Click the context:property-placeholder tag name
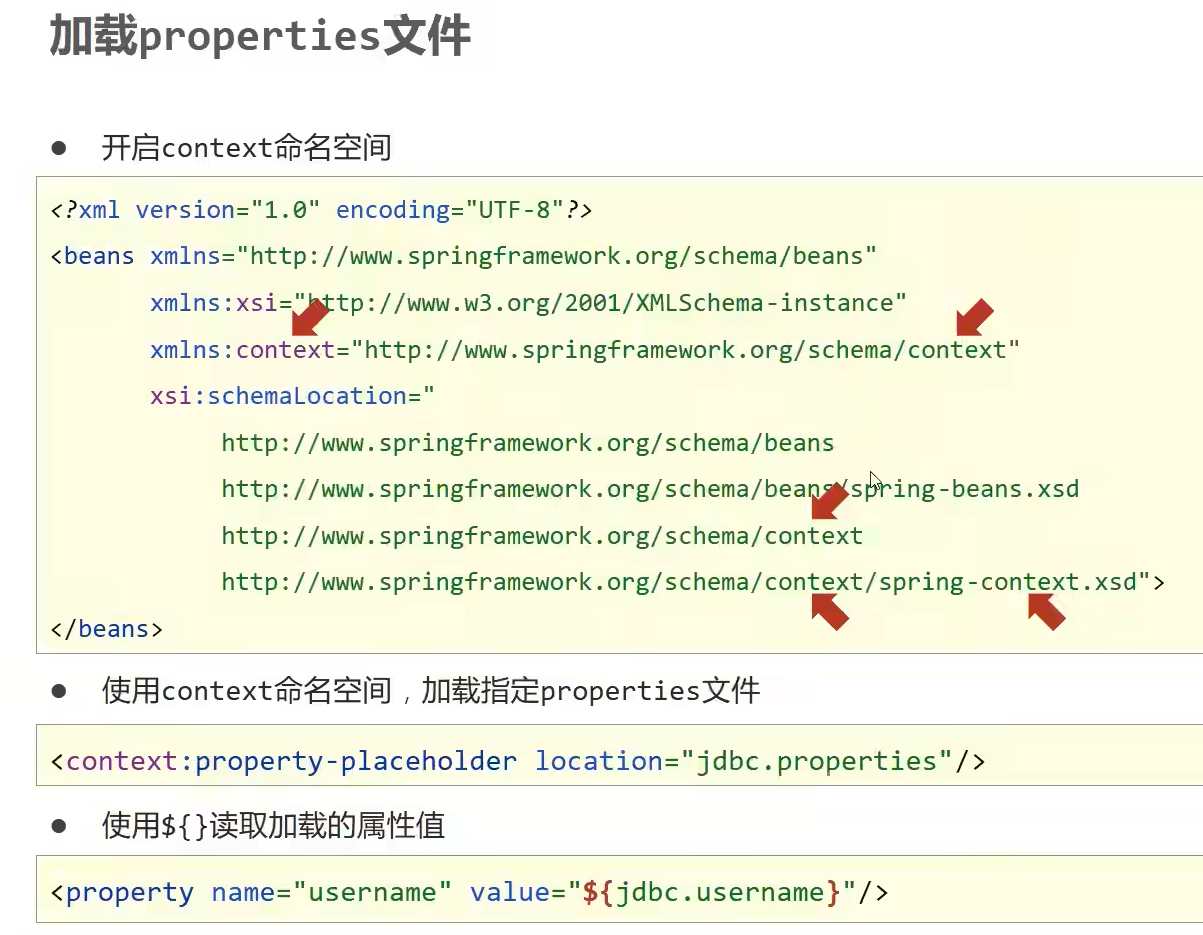Screen dimensions: 1203x935 (x=291, y=761)
